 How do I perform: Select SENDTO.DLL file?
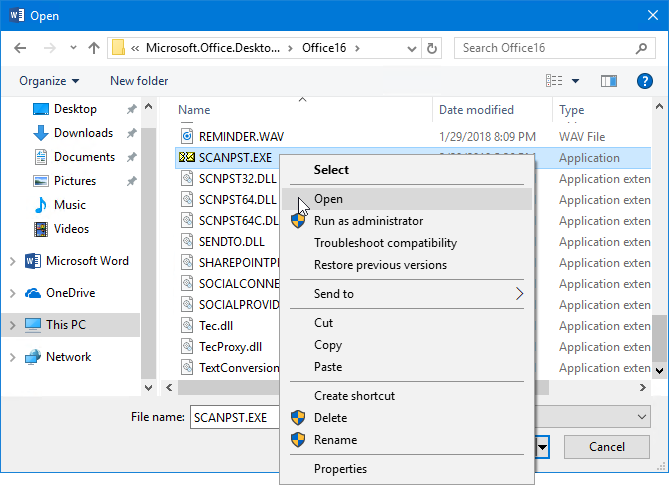232,241
